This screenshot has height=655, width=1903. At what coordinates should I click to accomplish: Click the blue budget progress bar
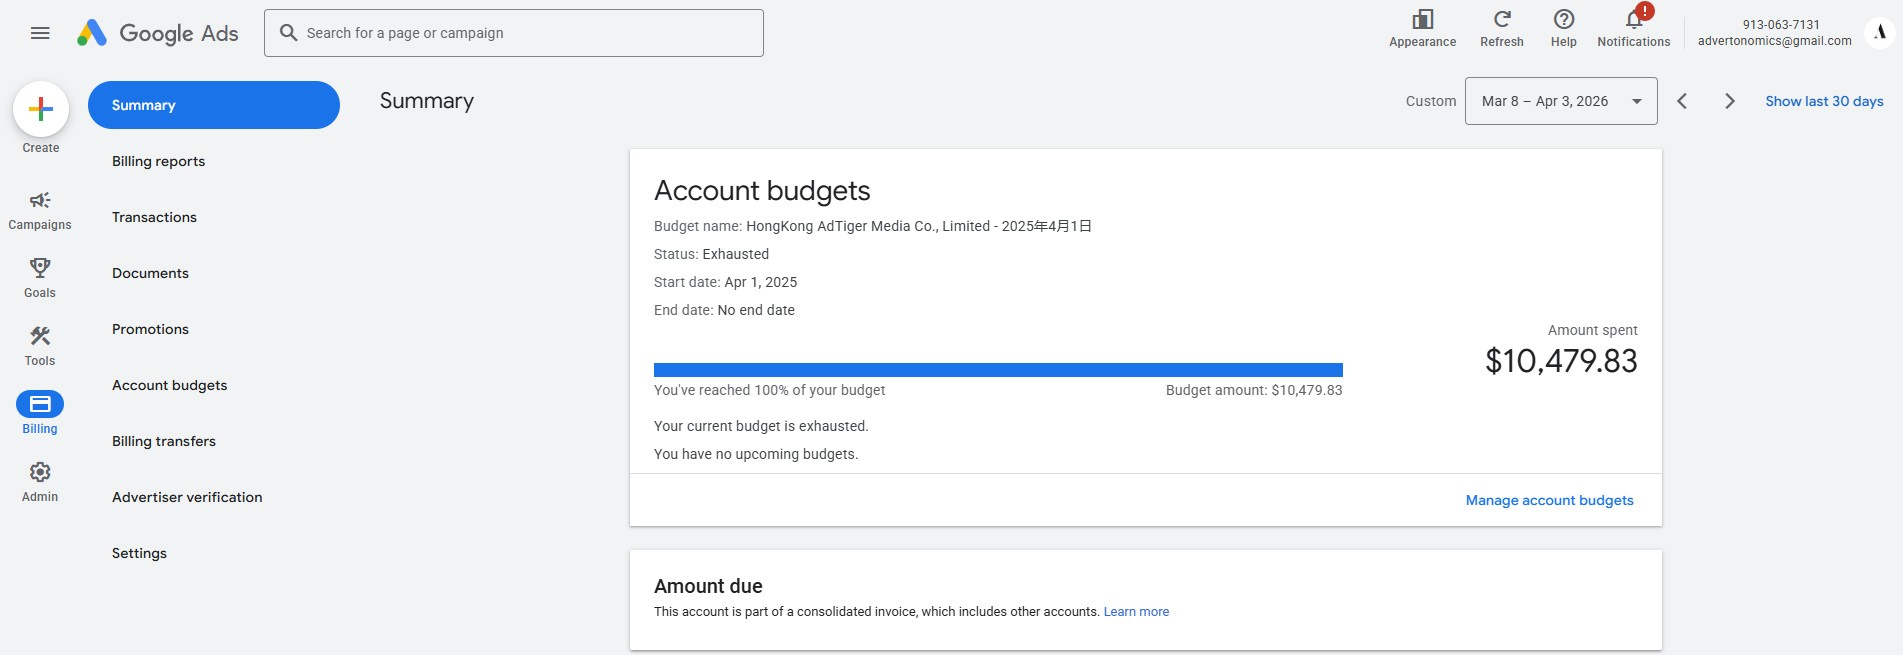point(997,370)
